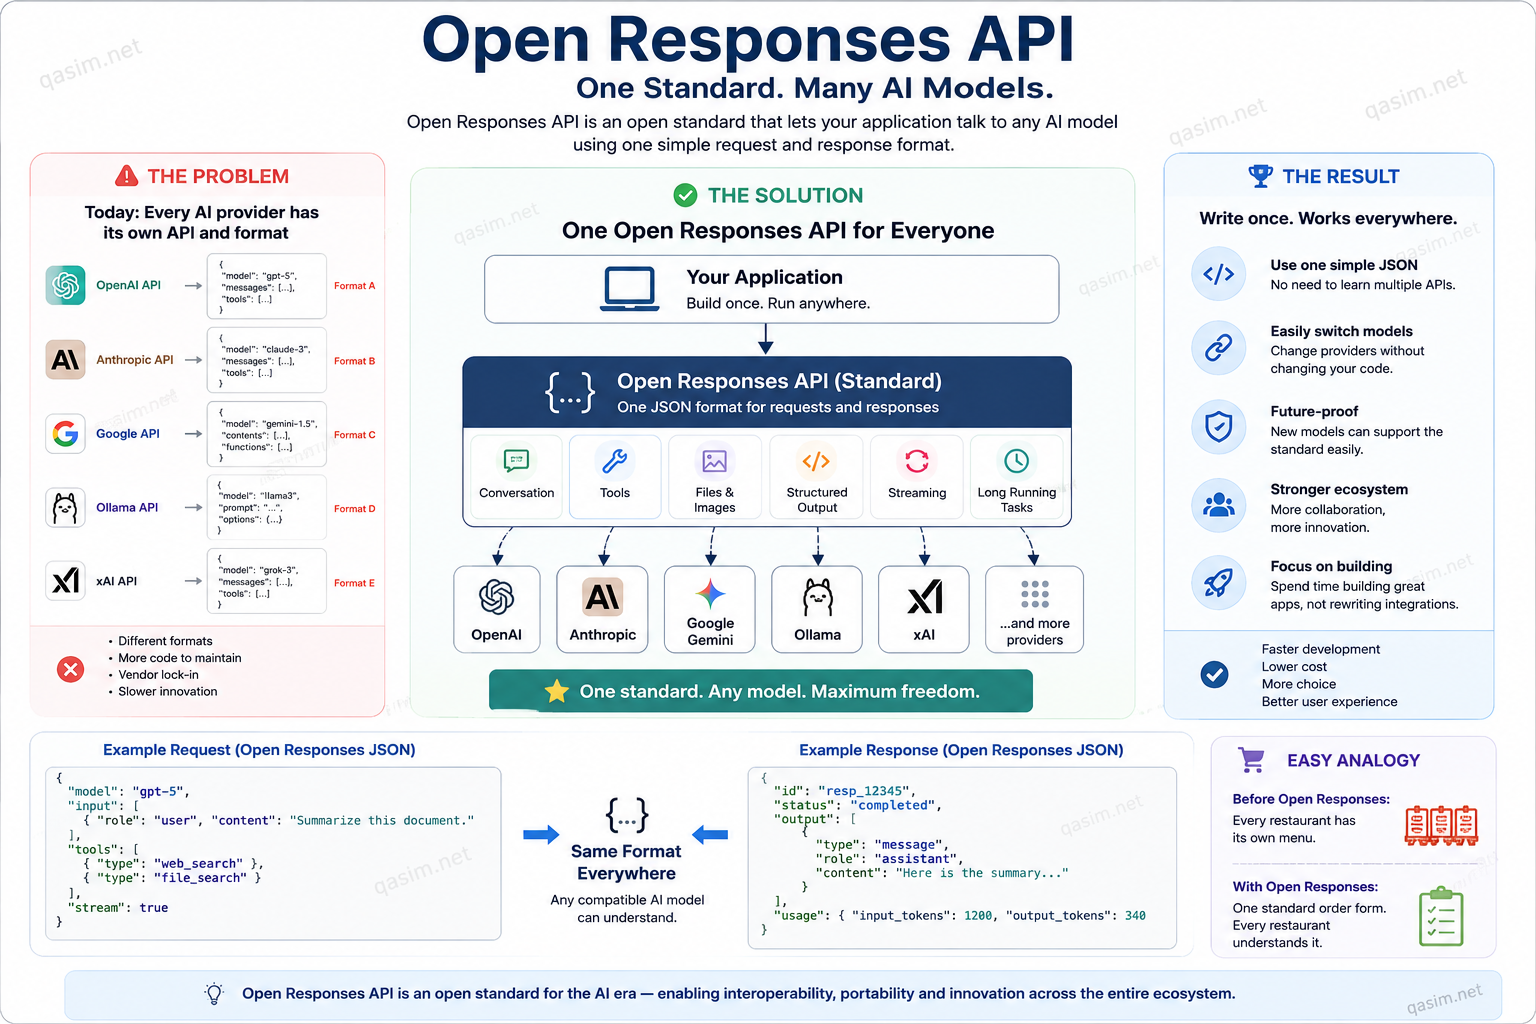1536x1024 pixels.
Task: Click the Format D red label
Action: coord(355,509)
